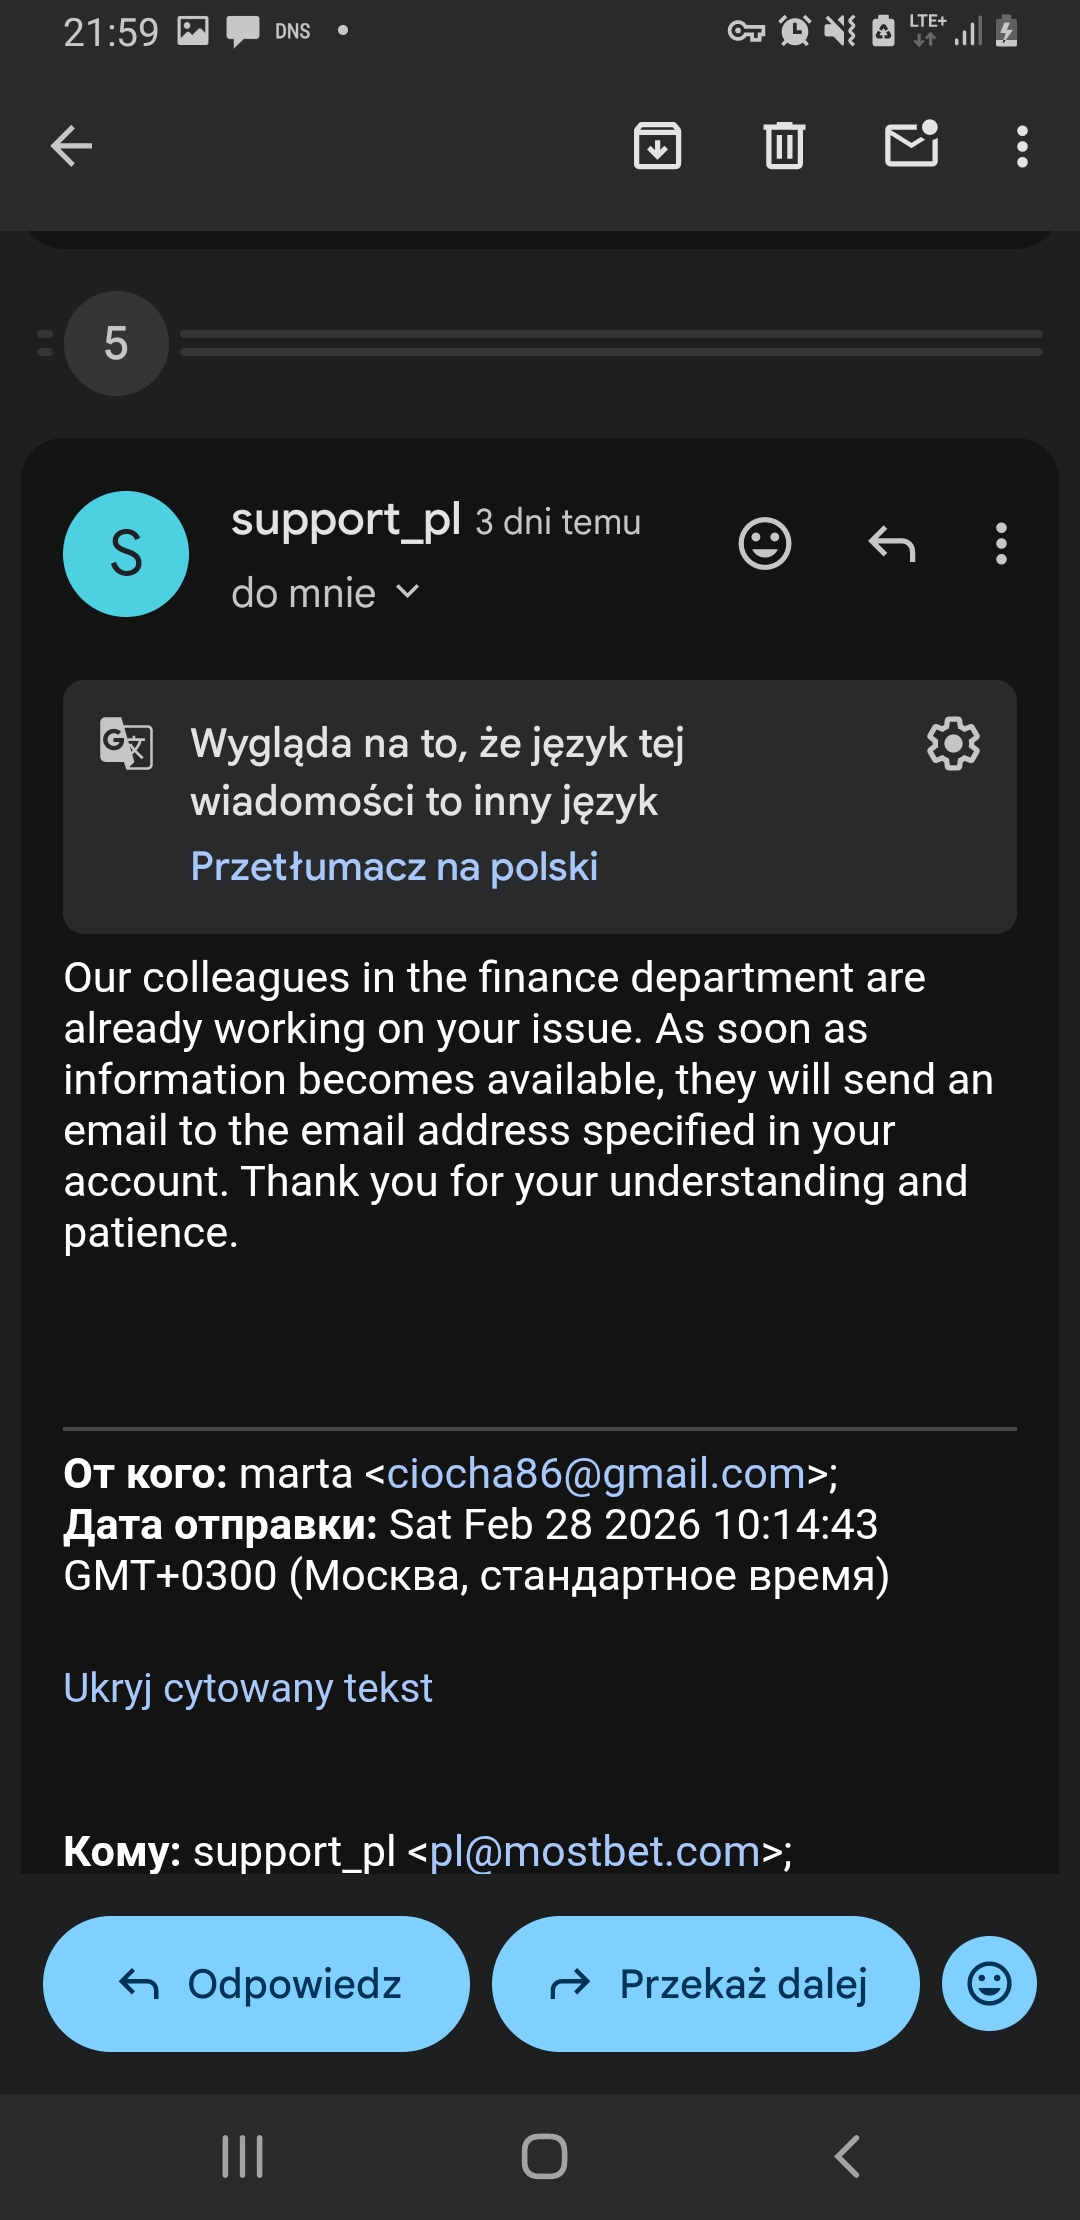The width and height of the screenshot is (1080, 2220).
Task: Open the support_pl message options menu
Action: pyautogui.click(x=1001, y=544)
